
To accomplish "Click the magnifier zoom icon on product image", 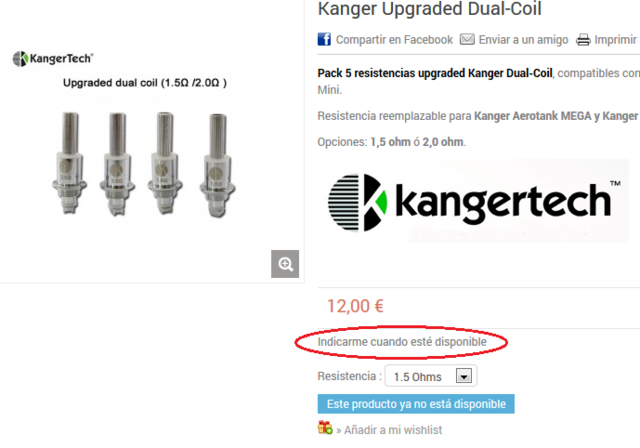I will tap(285, 264).
